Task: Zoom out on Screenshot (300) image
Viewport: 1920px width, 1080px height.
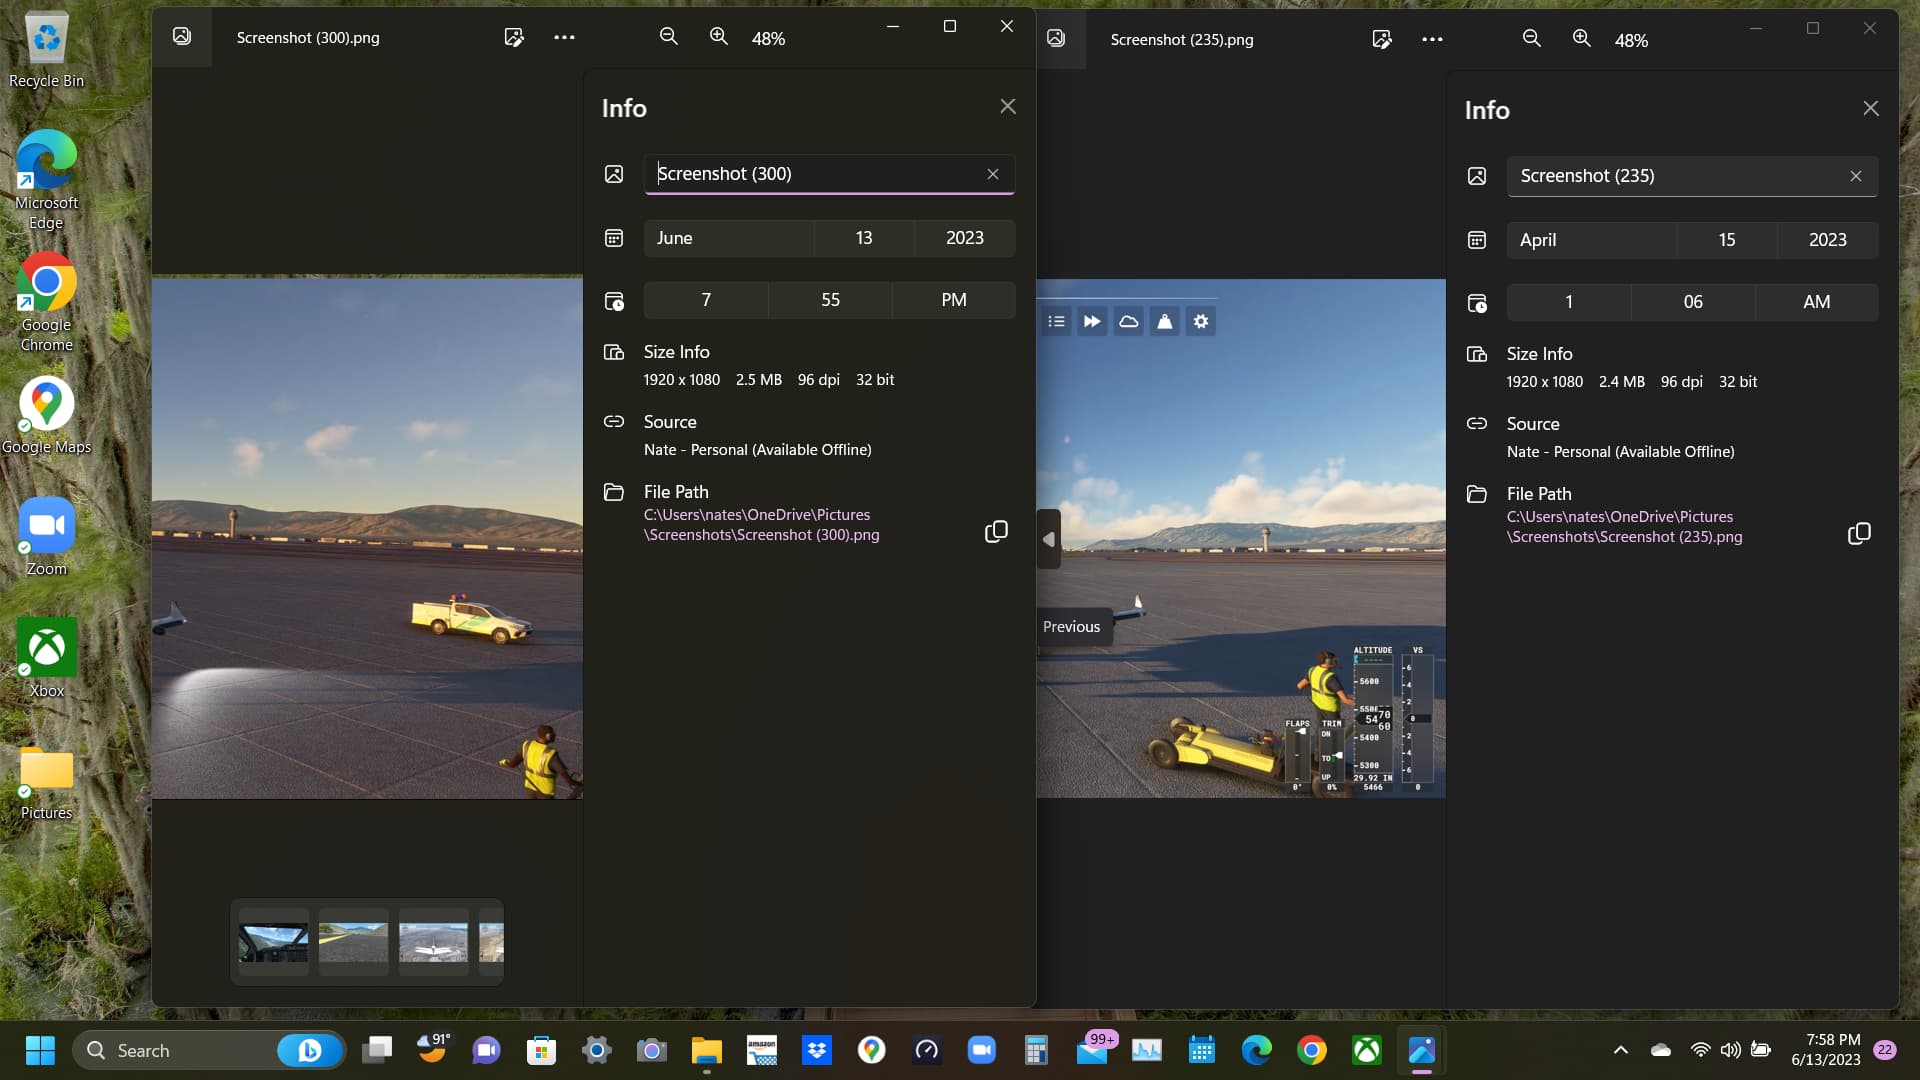Action: (x=669, y=37)
